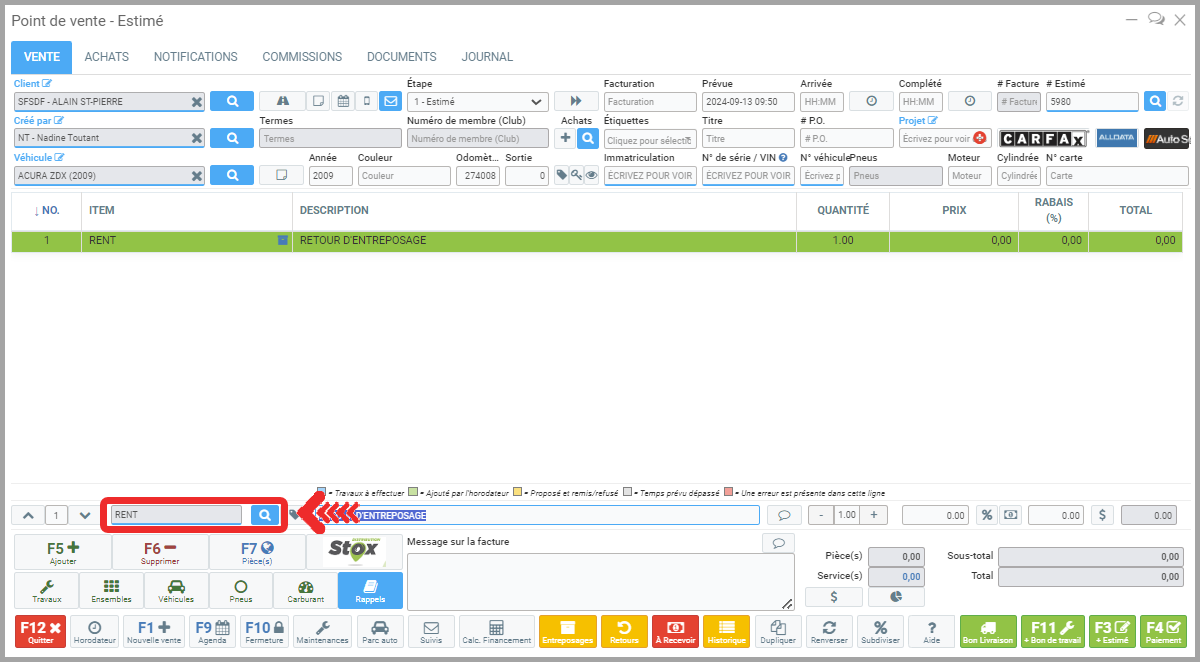The width and height of the screenshot is (1200, 662).
Task: Open the Entreposages storage button
Action: [567, 631]
